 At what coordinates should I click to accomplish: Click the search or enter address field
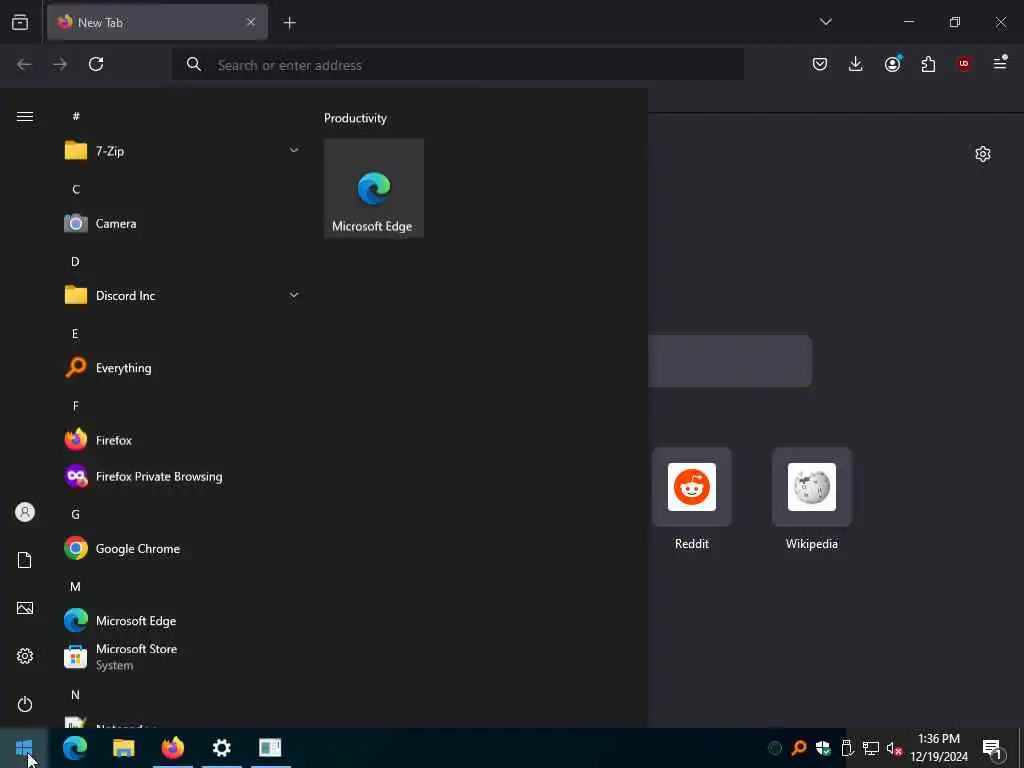point(458,65)
